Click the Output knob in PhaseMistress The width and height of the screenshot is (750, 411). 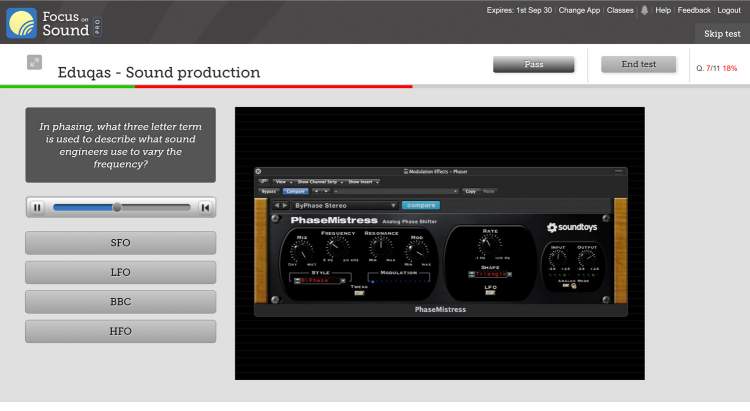(587, 259)
